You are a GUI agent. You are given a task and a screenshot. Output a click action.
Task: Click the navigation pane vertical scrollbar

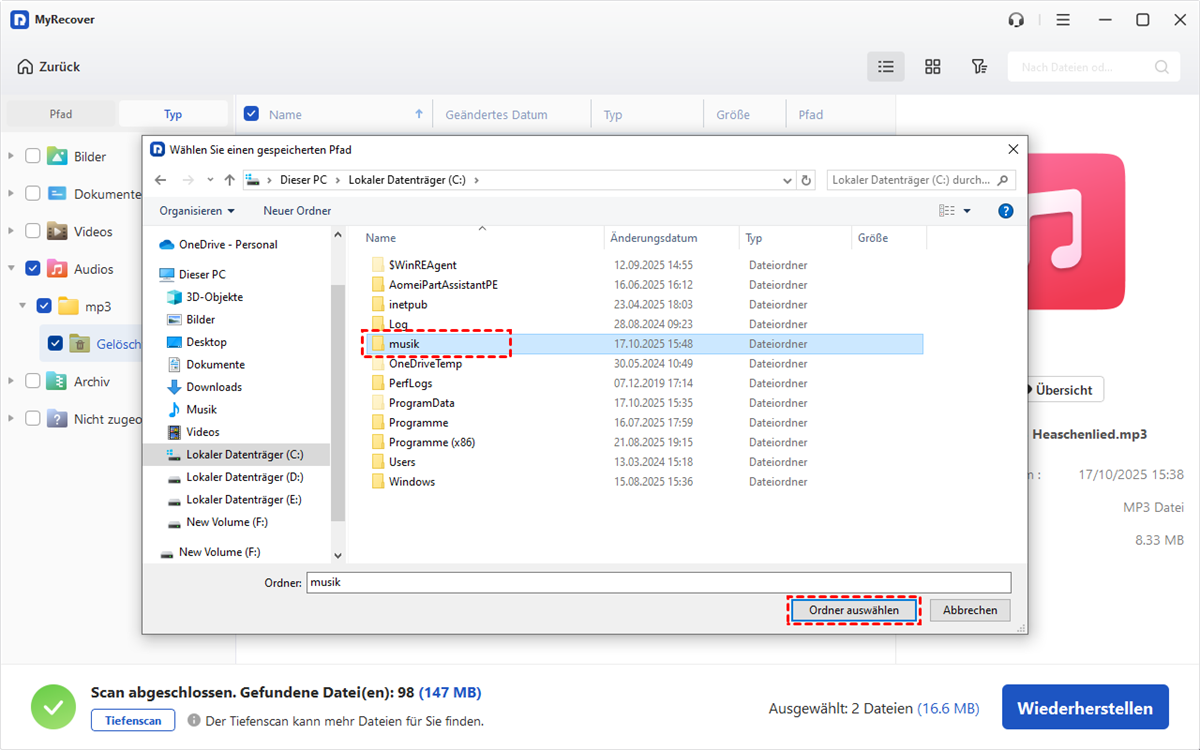pos(337,400)
